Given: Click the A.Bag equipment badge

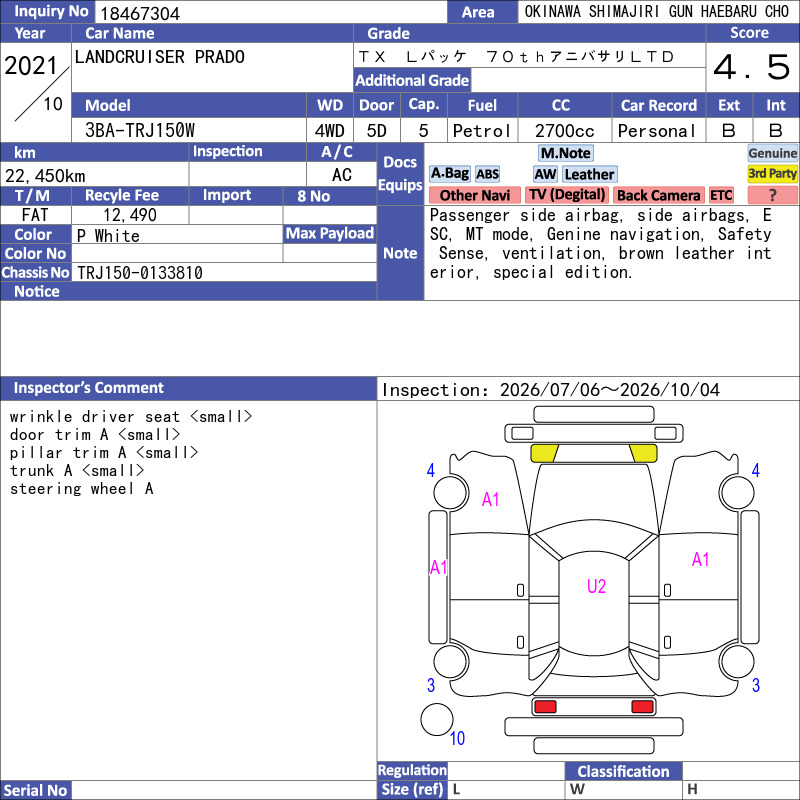Looking at the screenshot, I should pyautogui.click(x=449, y=174).
